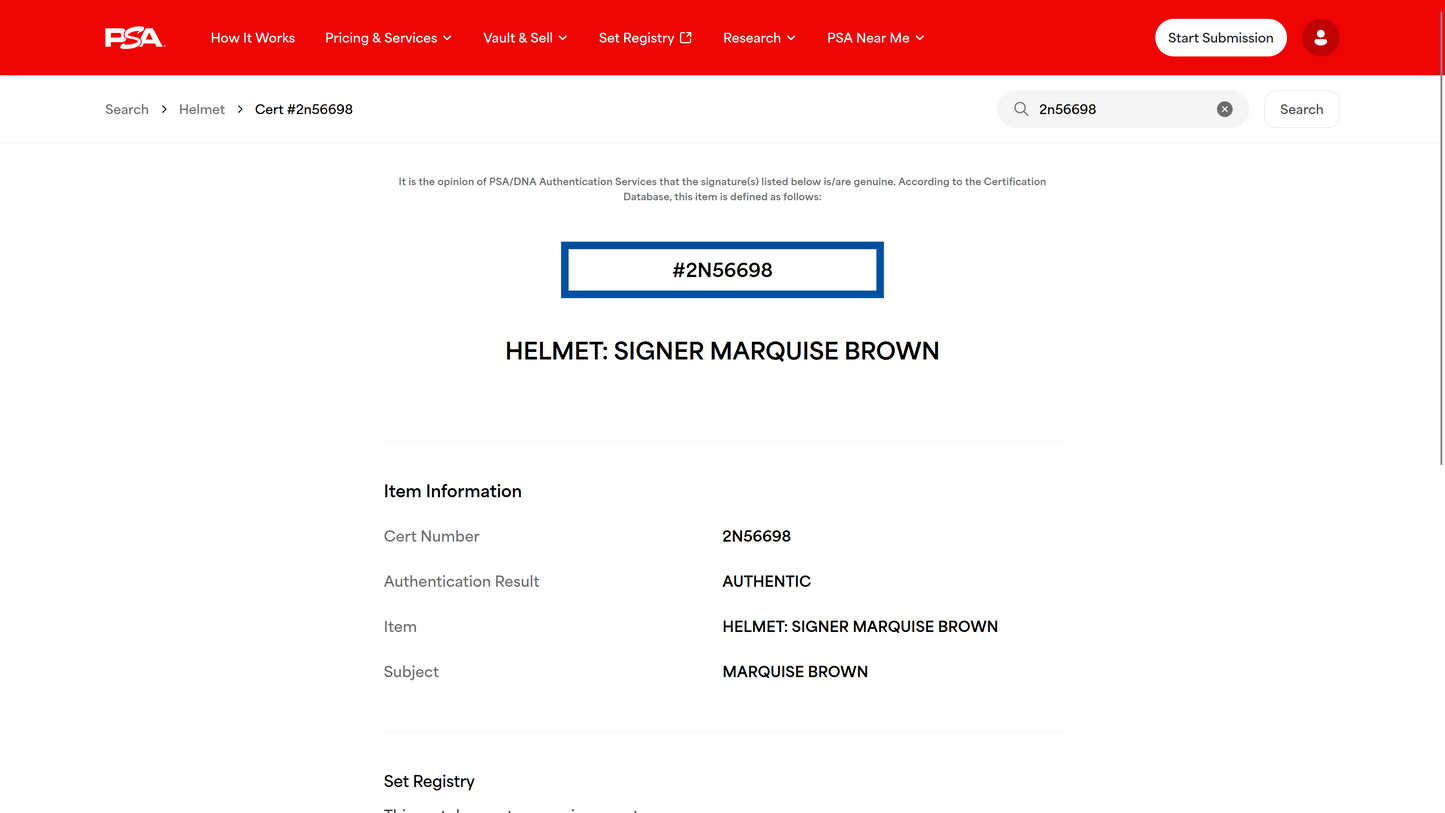Screen dimensions: 1445x813
Task: Expand Vault & Sell menu
Action: point(525,38)
